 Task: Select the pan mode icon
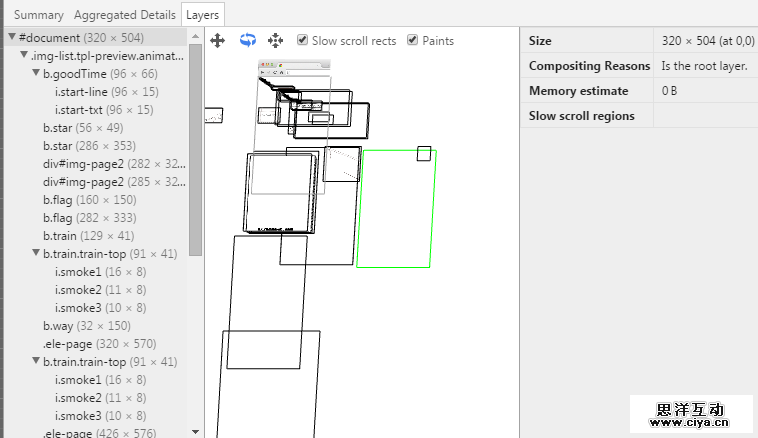point(217,41)
